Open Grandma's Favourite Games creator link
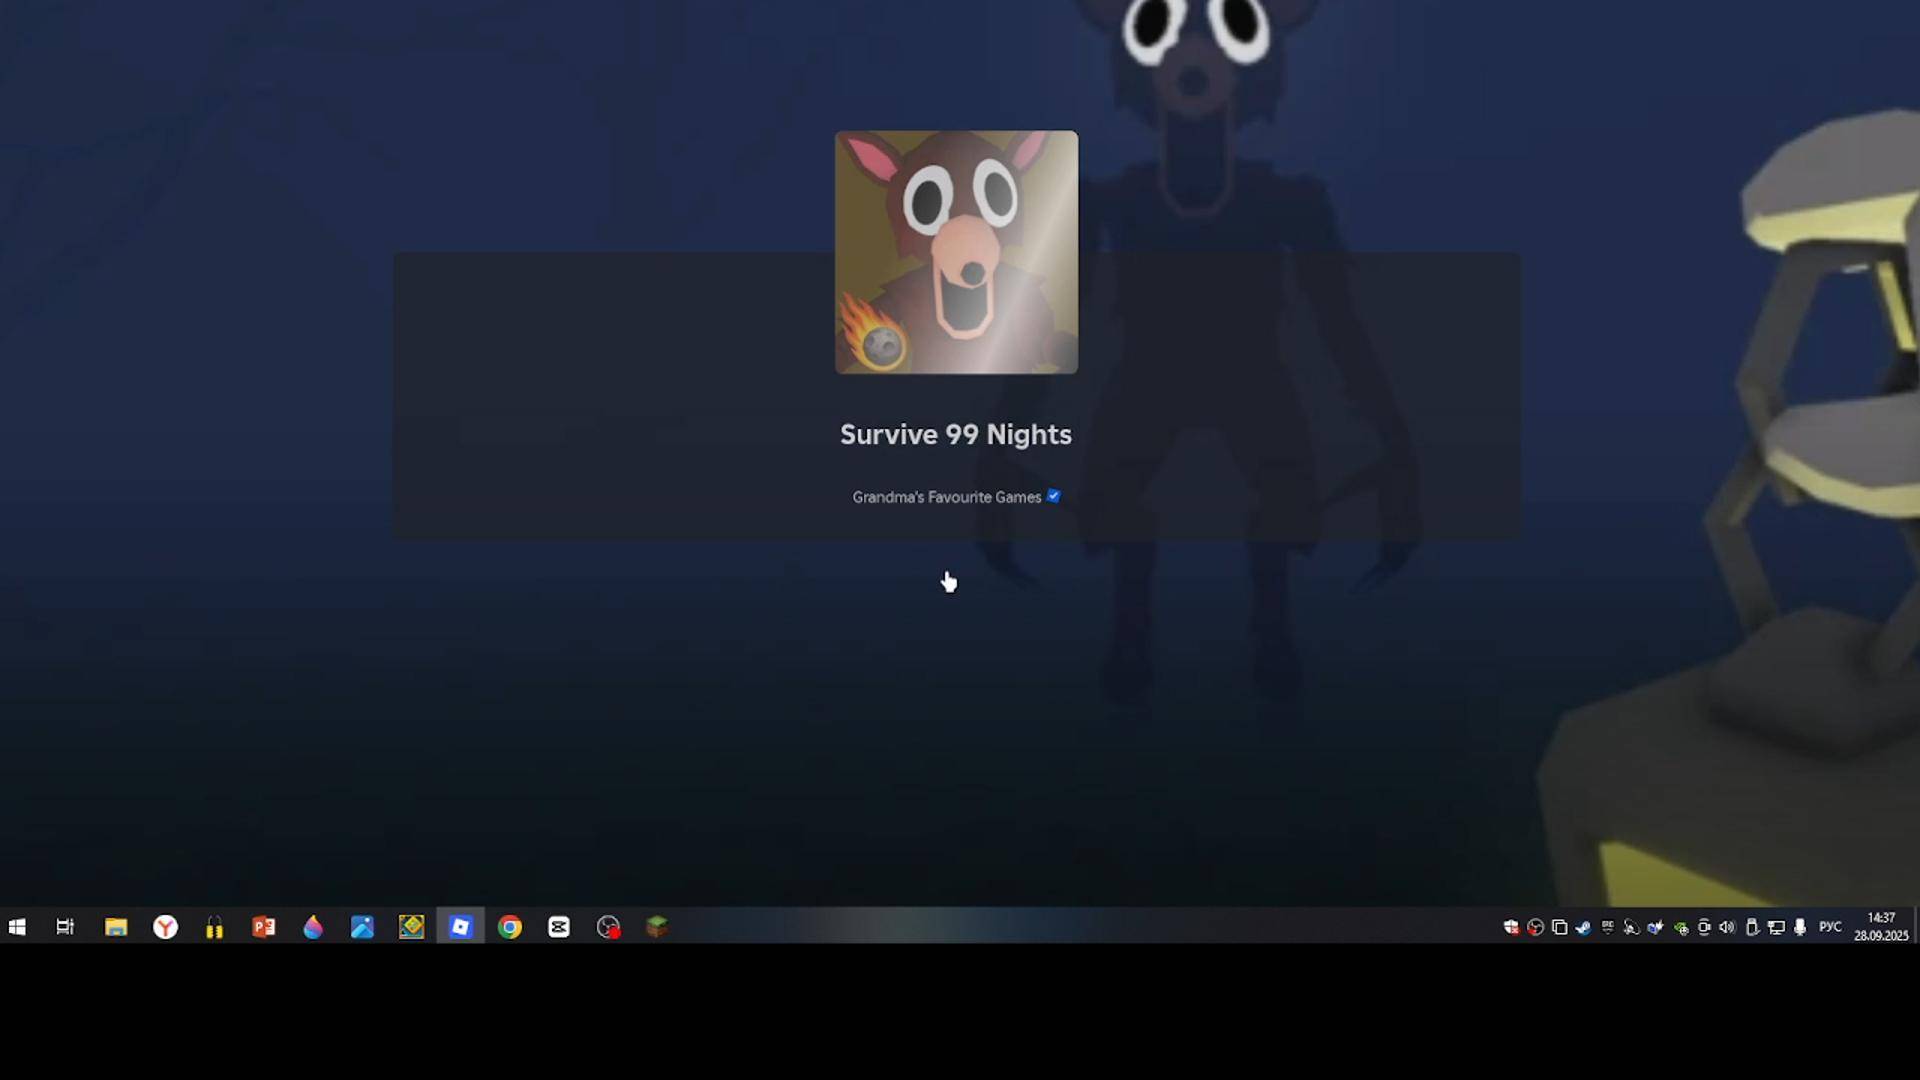Screen dimensions: 1920x1080 click(x=946, y=497)
